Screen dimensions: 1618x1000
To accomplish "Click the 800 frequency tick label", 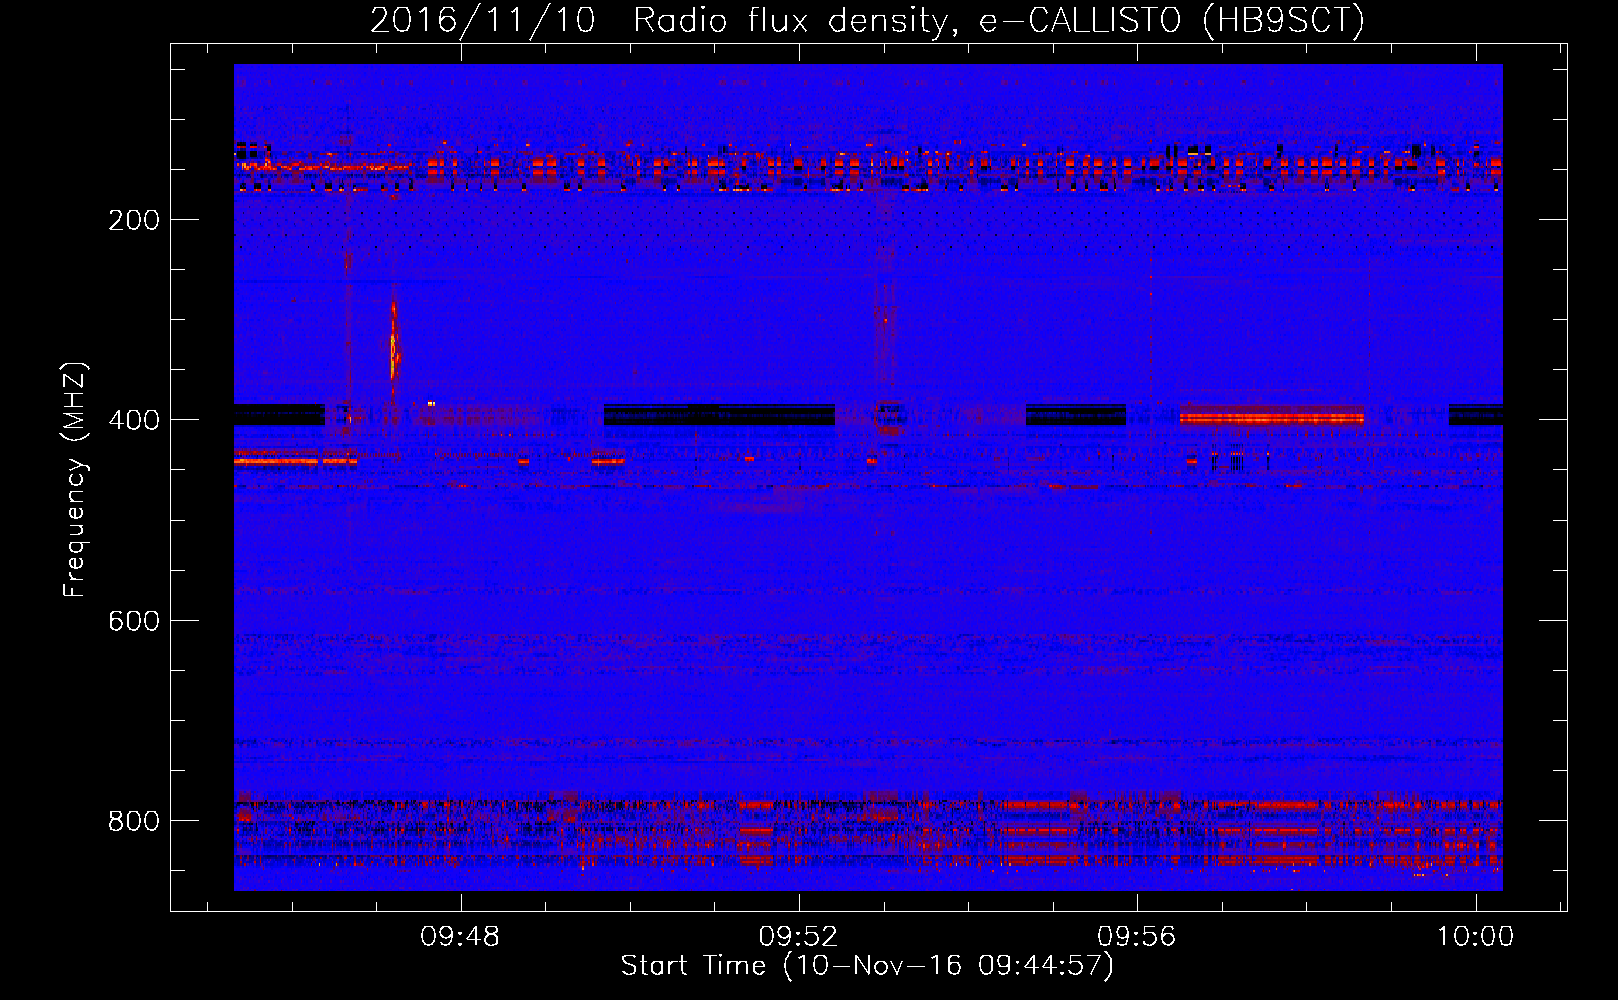I will coord(134,821).
